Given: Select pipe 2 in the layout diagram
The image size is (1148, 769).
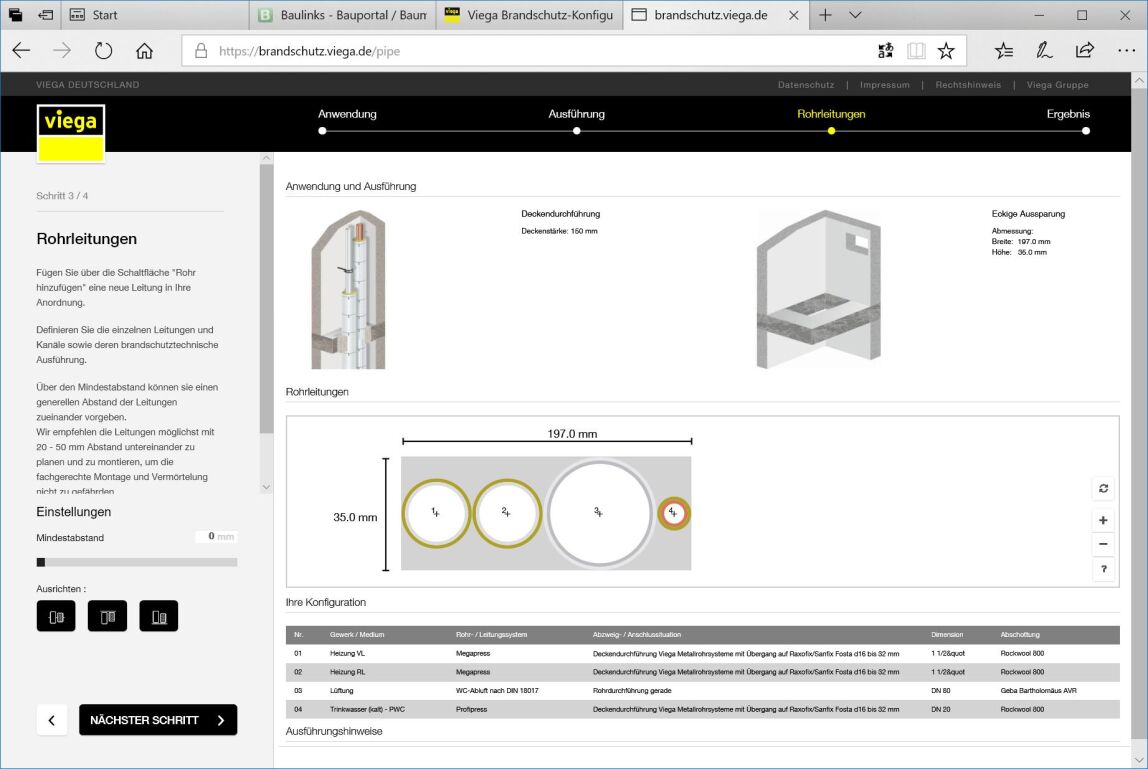Looking at the screenshot, I should click(x=507, y=513).
